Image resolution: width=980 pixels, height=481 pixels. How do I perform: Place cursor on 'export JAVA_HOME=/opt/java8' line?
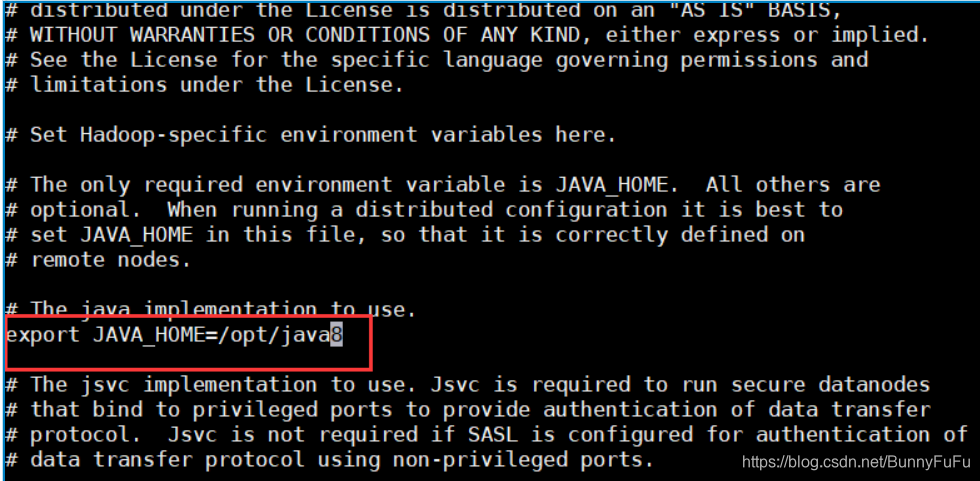click(174, 335)
